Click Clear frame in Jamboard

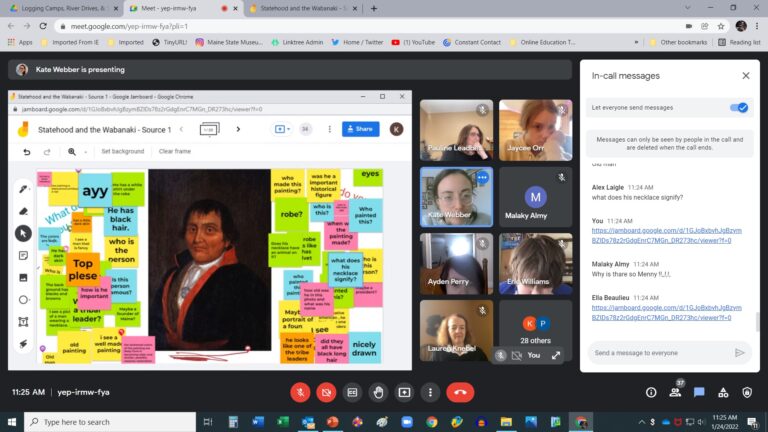click(175, 151)
